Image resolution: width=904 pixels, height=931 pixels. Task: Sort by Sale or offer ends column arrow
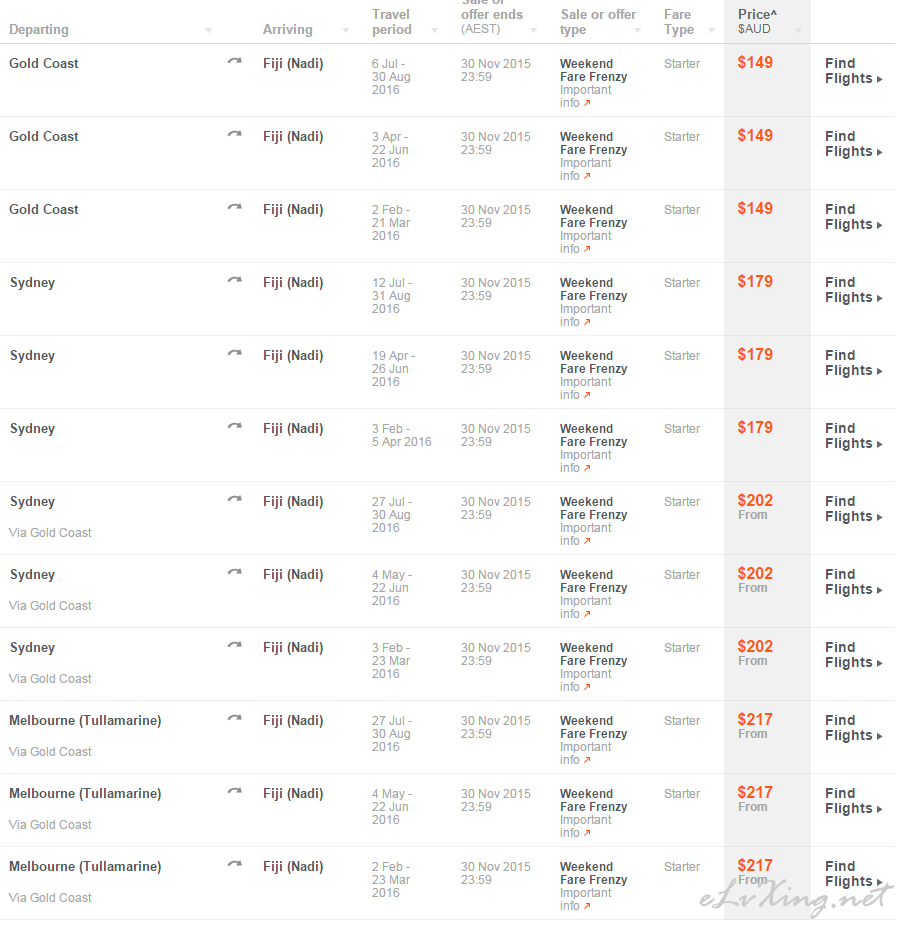(x=534, y=30)
